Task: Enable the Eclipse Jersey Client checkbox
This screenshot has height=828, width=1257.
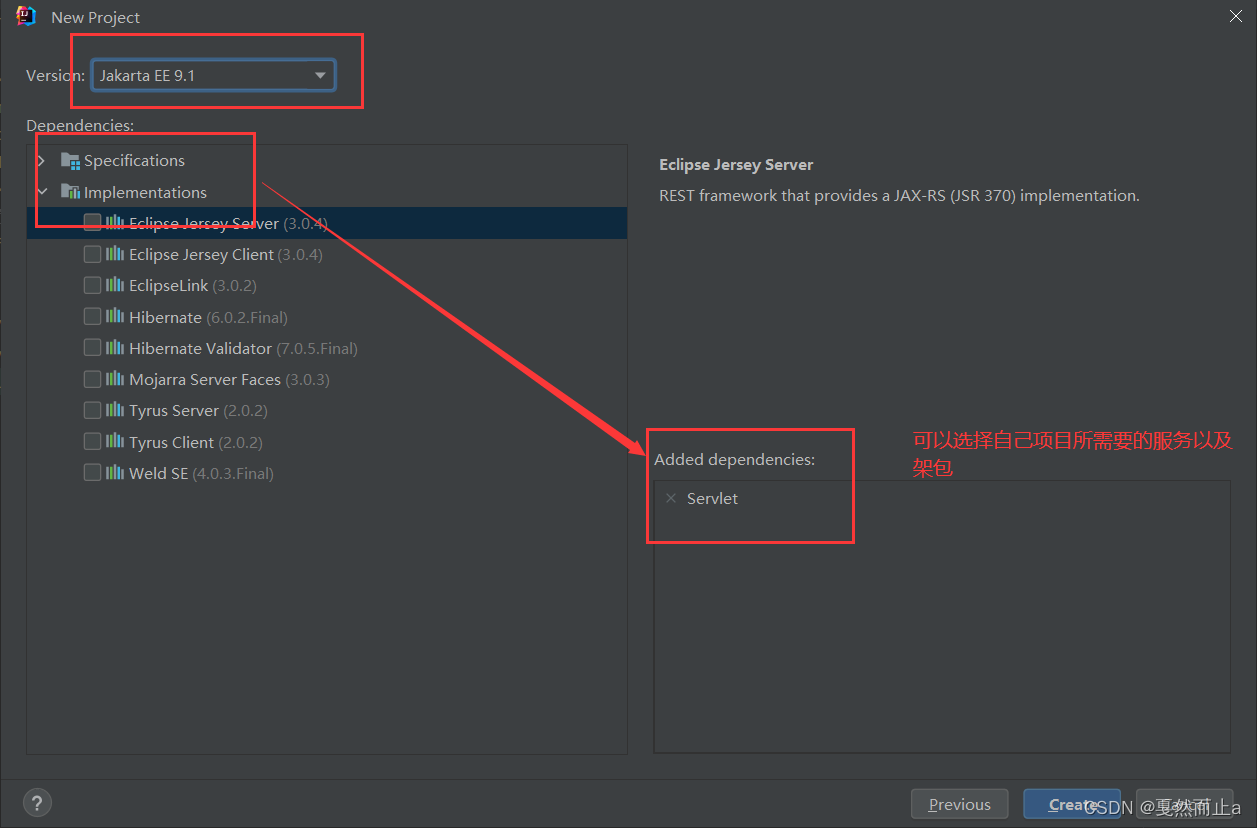Action: tap(92, 254)
